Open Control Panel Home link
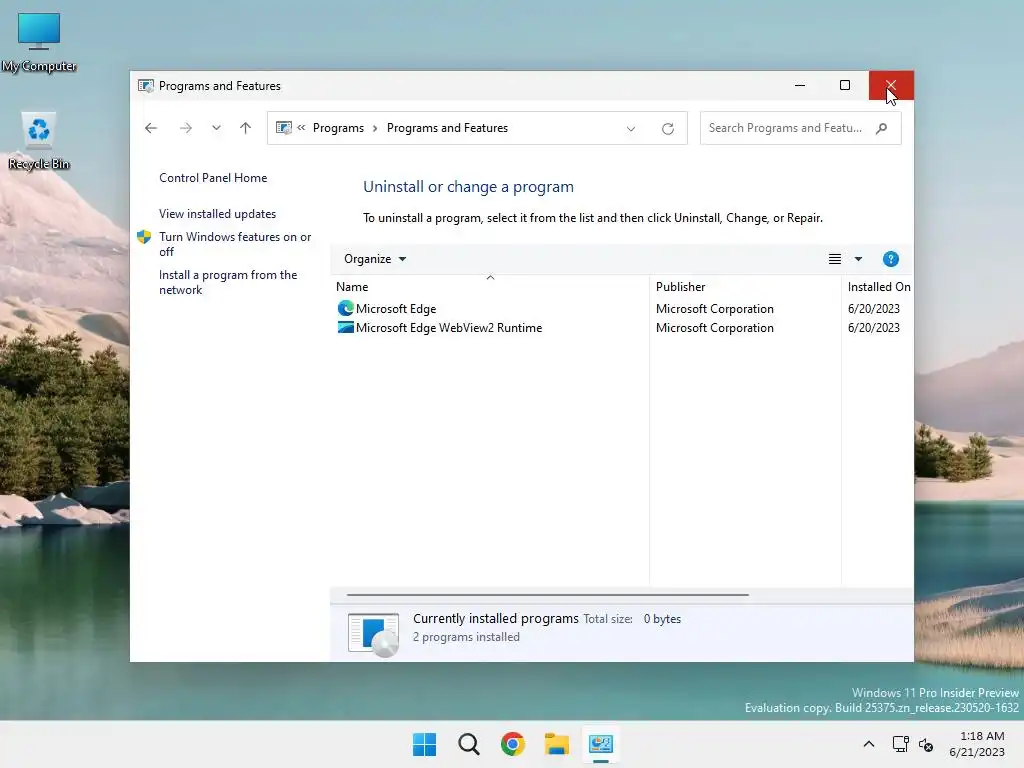1024x768 pixels. pyautogui.click(x=213, y=178)
